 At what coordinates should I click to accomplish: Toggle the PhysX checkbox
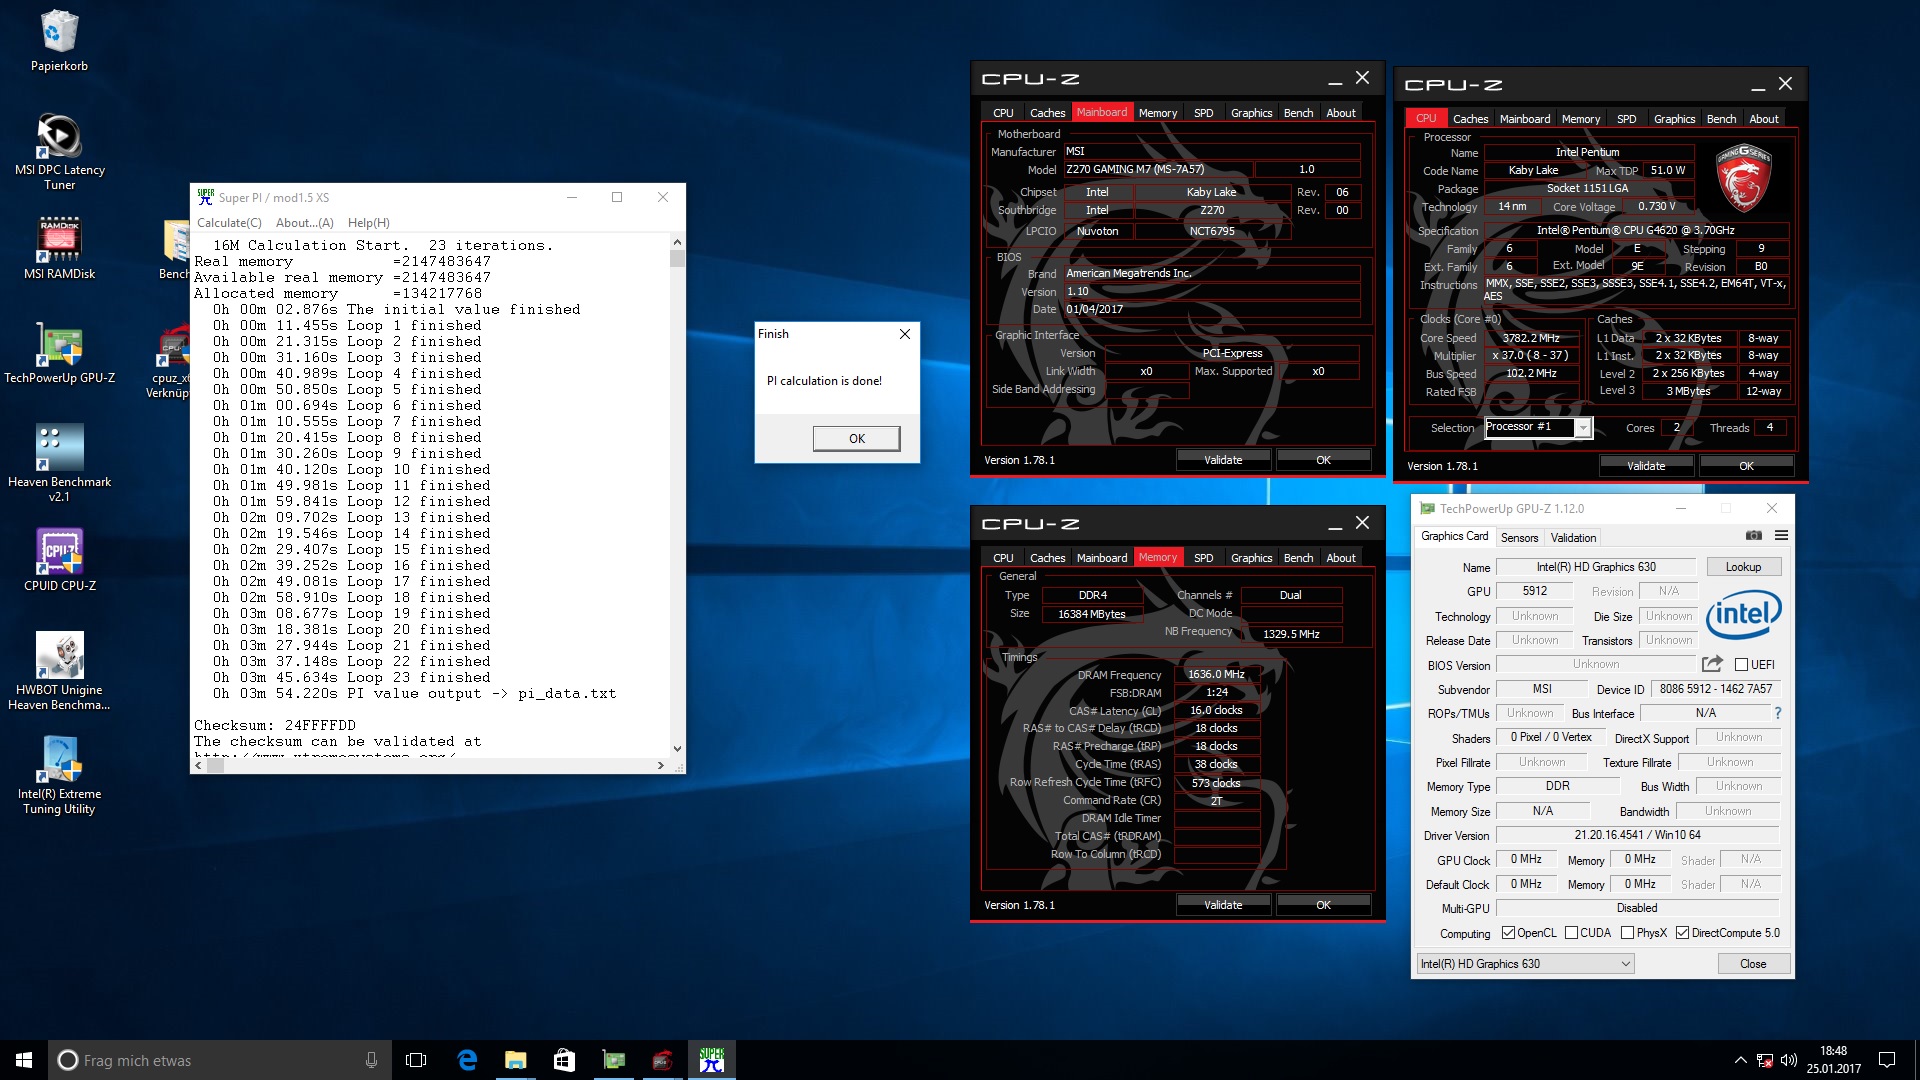pyautogui.click(x=1627, y=933)
